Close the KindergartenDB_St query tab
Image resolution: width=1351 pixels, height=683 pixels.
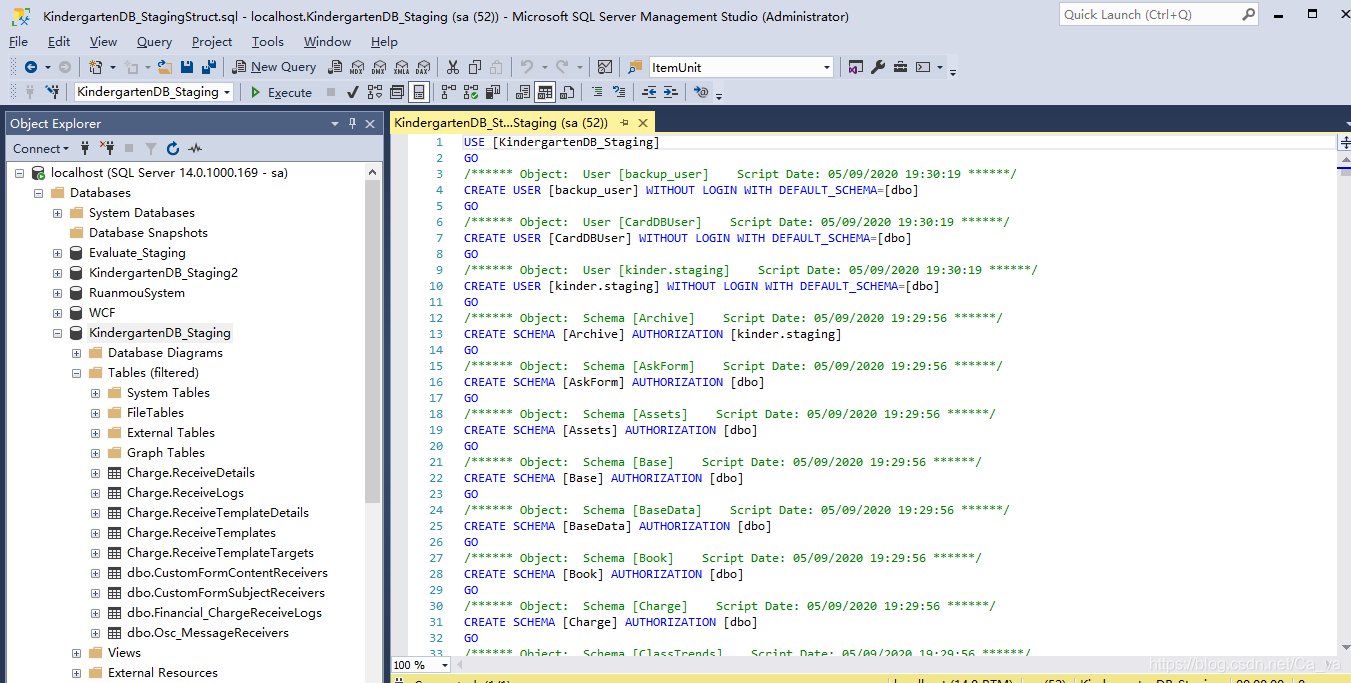(x=643, y=123)
